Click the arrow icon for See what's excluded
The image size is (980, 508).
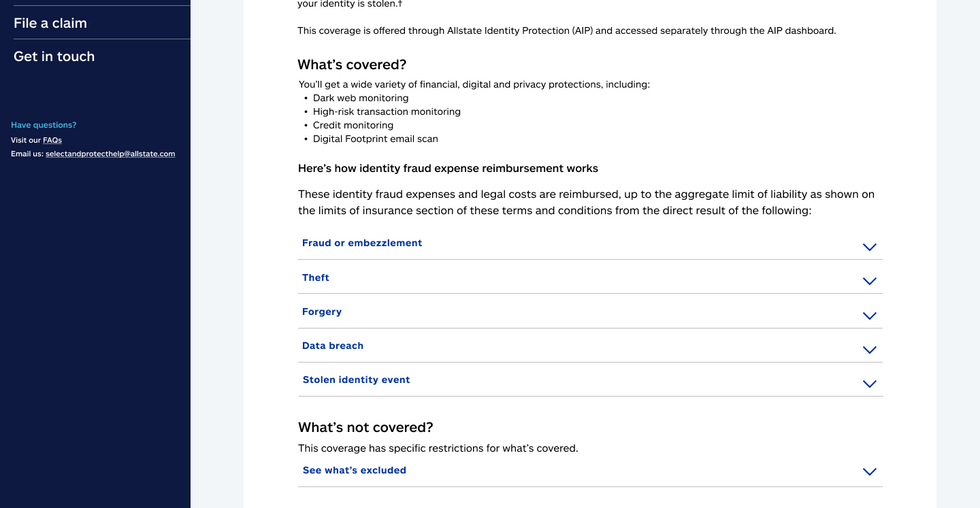869,472
